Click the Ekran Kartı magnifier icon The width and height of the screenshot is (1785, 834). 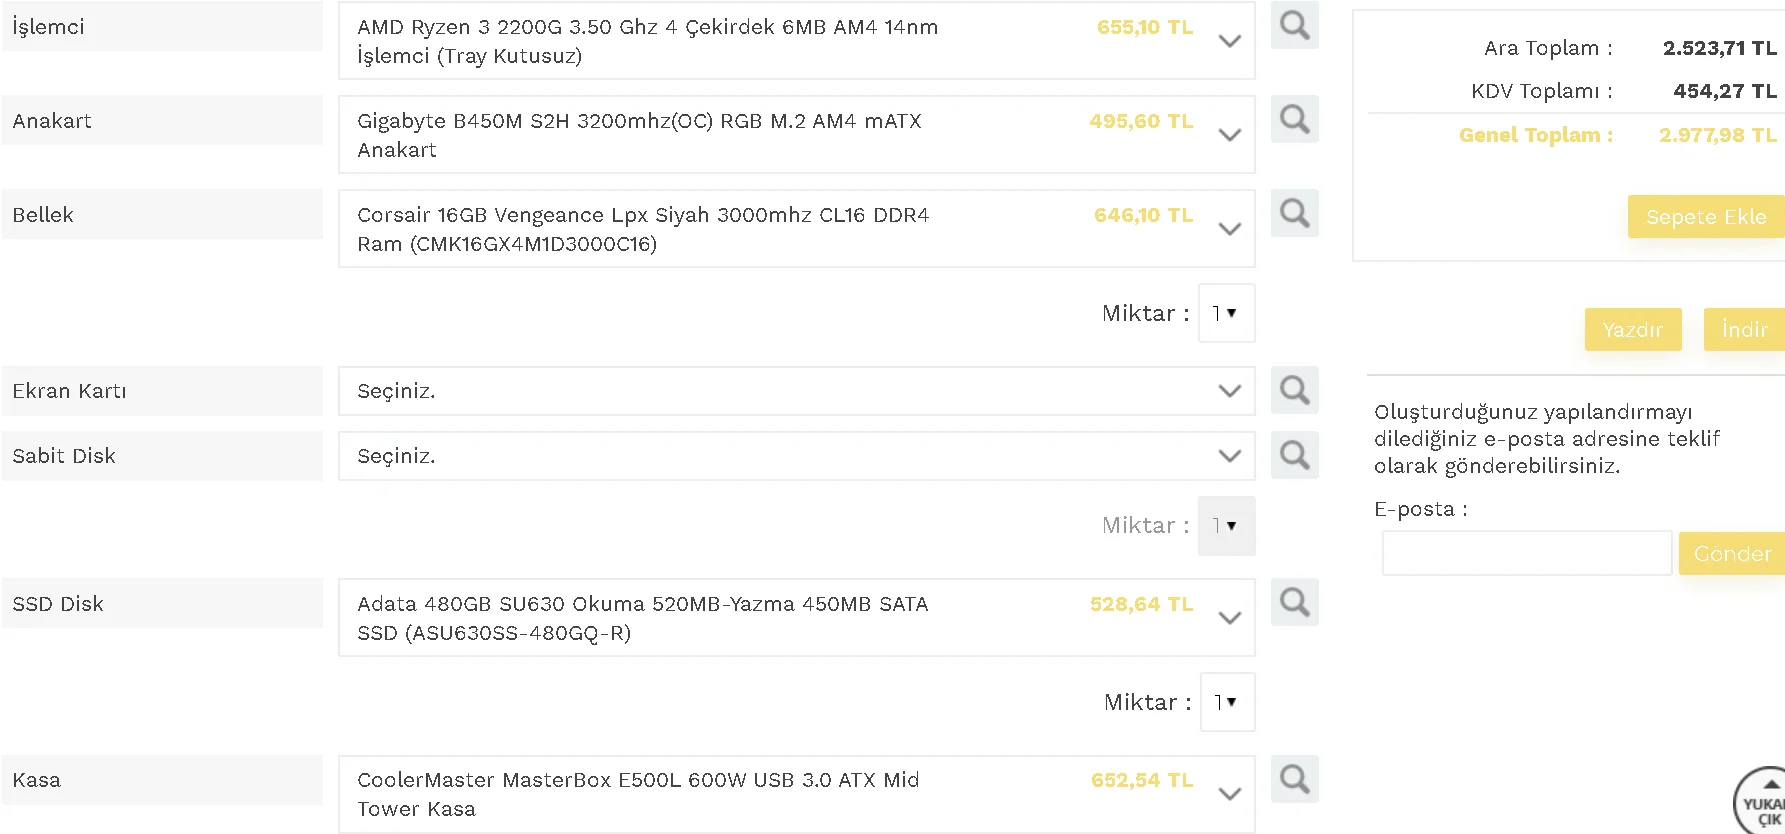click(x=1294, y=390)
